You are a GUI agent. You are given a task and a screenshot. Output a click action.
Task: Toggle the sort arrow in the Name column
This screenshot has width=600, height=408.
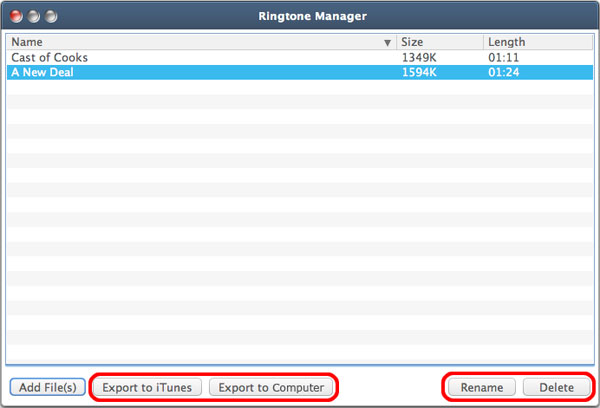(387, 43)
